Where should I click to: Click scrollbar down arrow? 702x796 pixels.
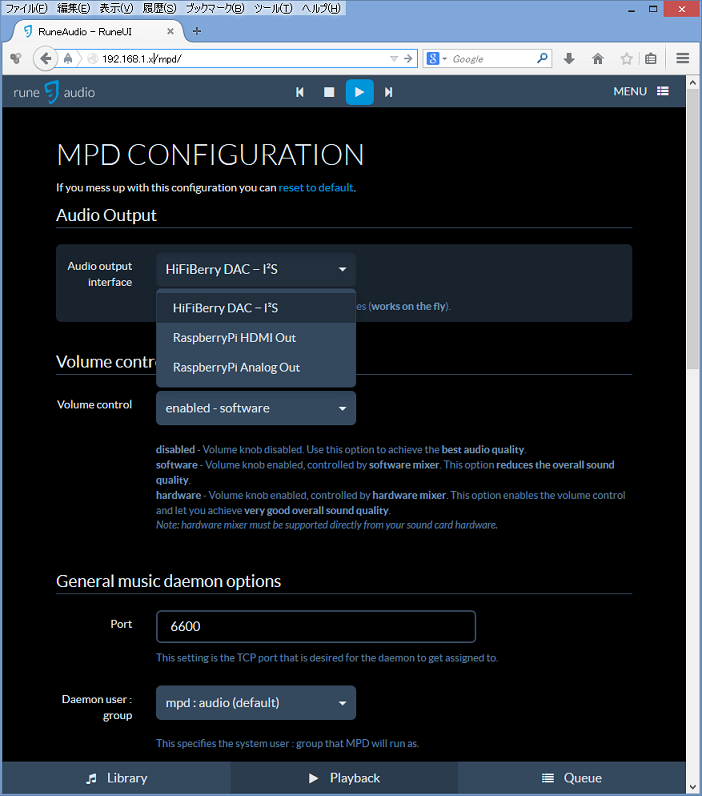click(693, 787)
